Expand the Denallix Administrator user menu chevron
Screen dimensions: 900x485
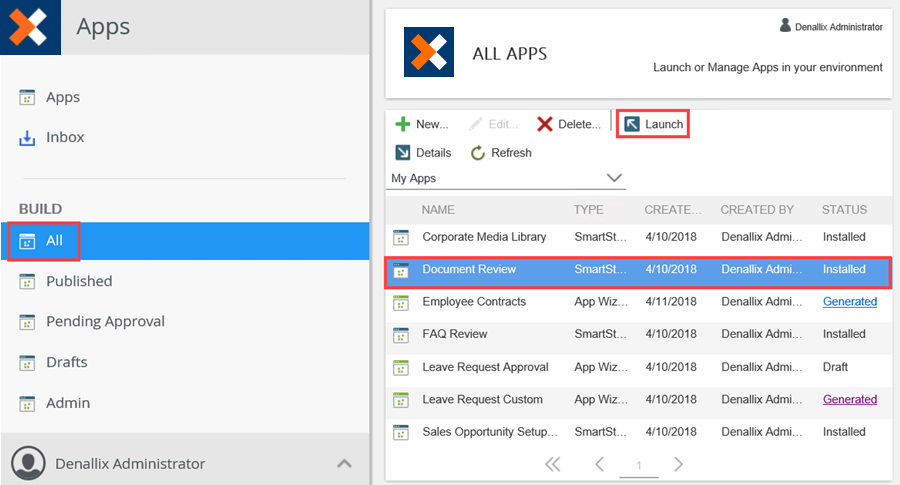point(343,463)
